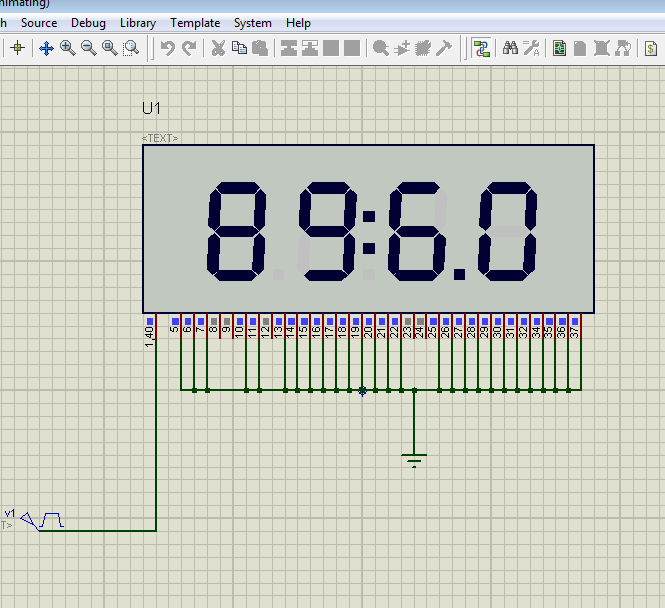Undo the last change
Viewport: 665px width, 608px height.
168,48
